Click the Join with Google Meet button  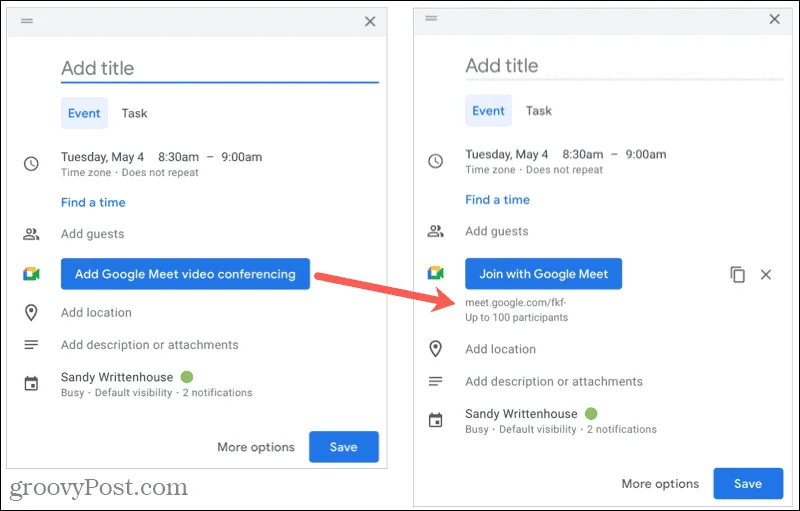tap(543, 274)
